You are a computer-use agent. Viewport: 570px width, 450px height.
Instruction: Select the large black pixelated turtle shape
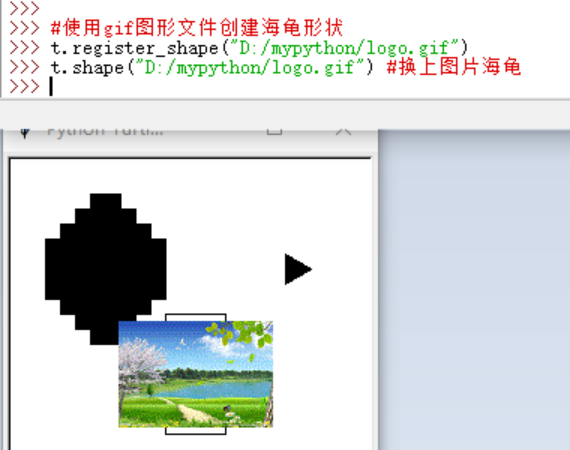point(106,269)
